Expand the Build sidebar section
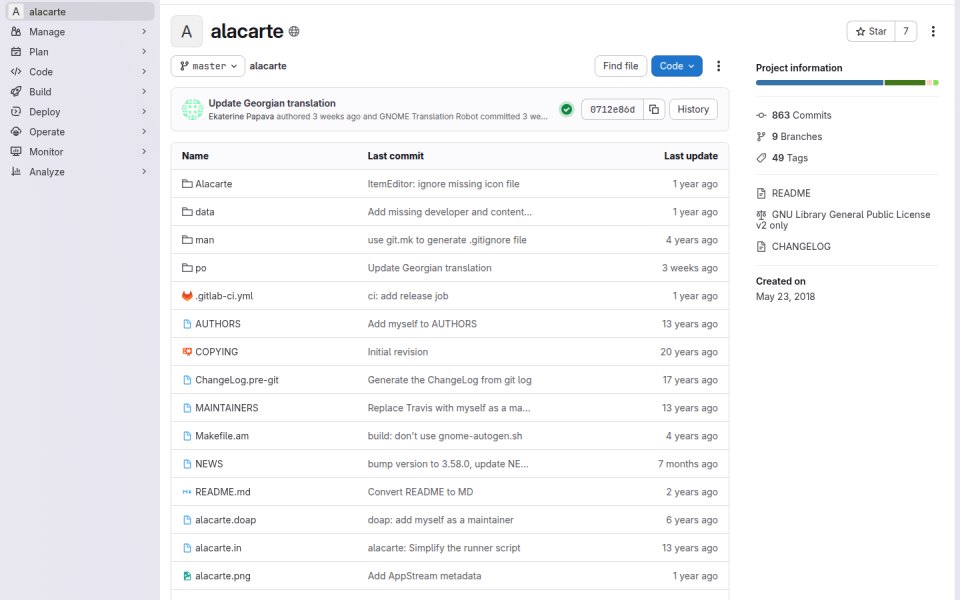960x600 pixels. 80,92
